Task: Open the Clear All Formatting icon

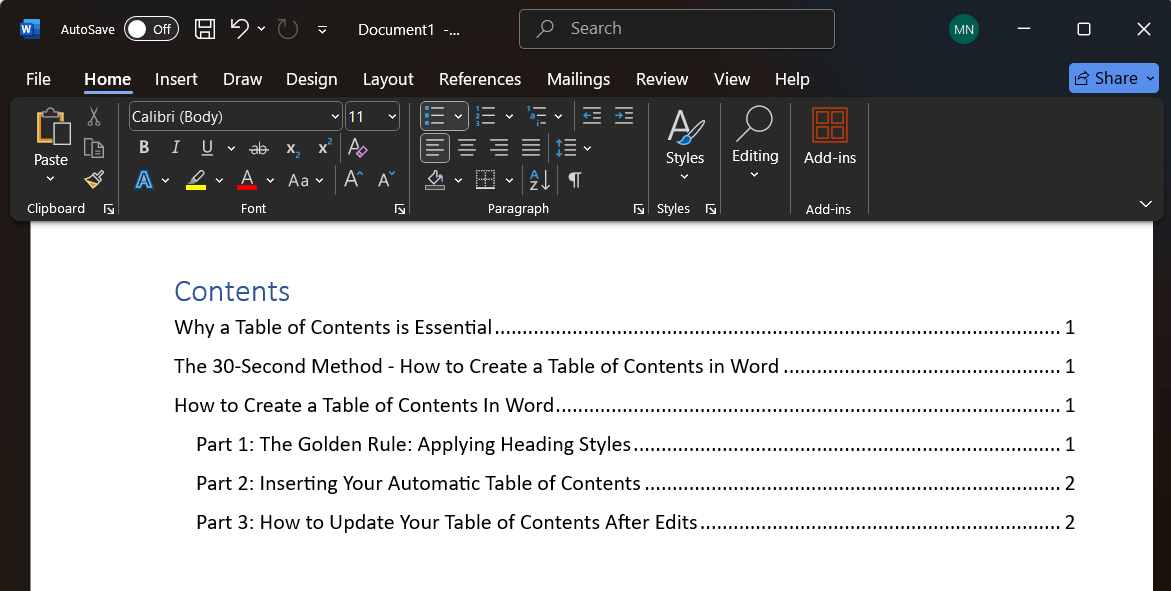Action: pyautogui.click(x=357, y=147)
